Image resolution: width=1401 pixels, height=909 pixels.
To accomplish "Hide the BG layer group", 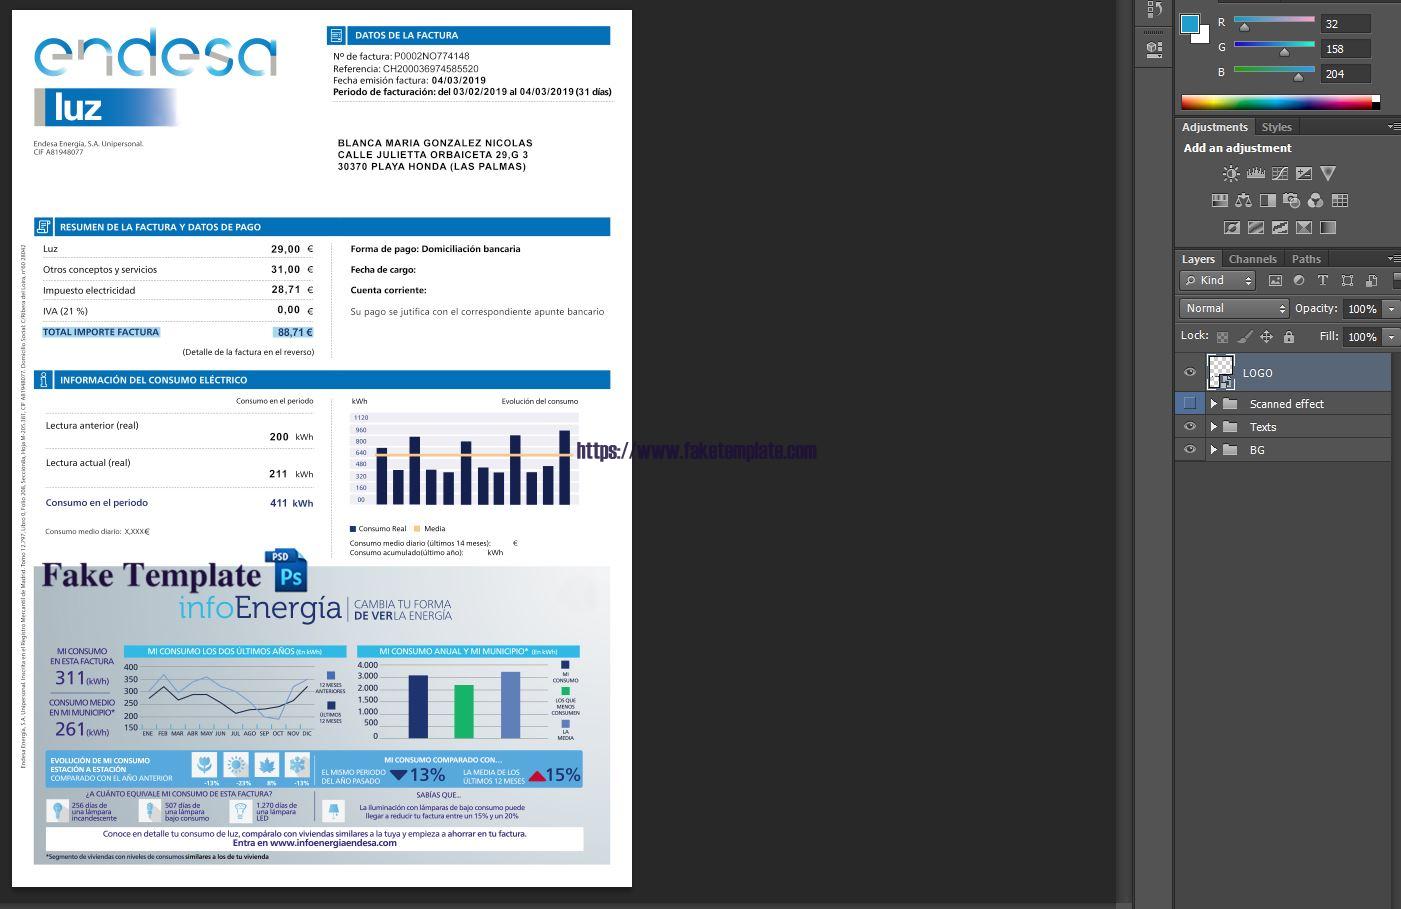I will tap(1190, 449).
